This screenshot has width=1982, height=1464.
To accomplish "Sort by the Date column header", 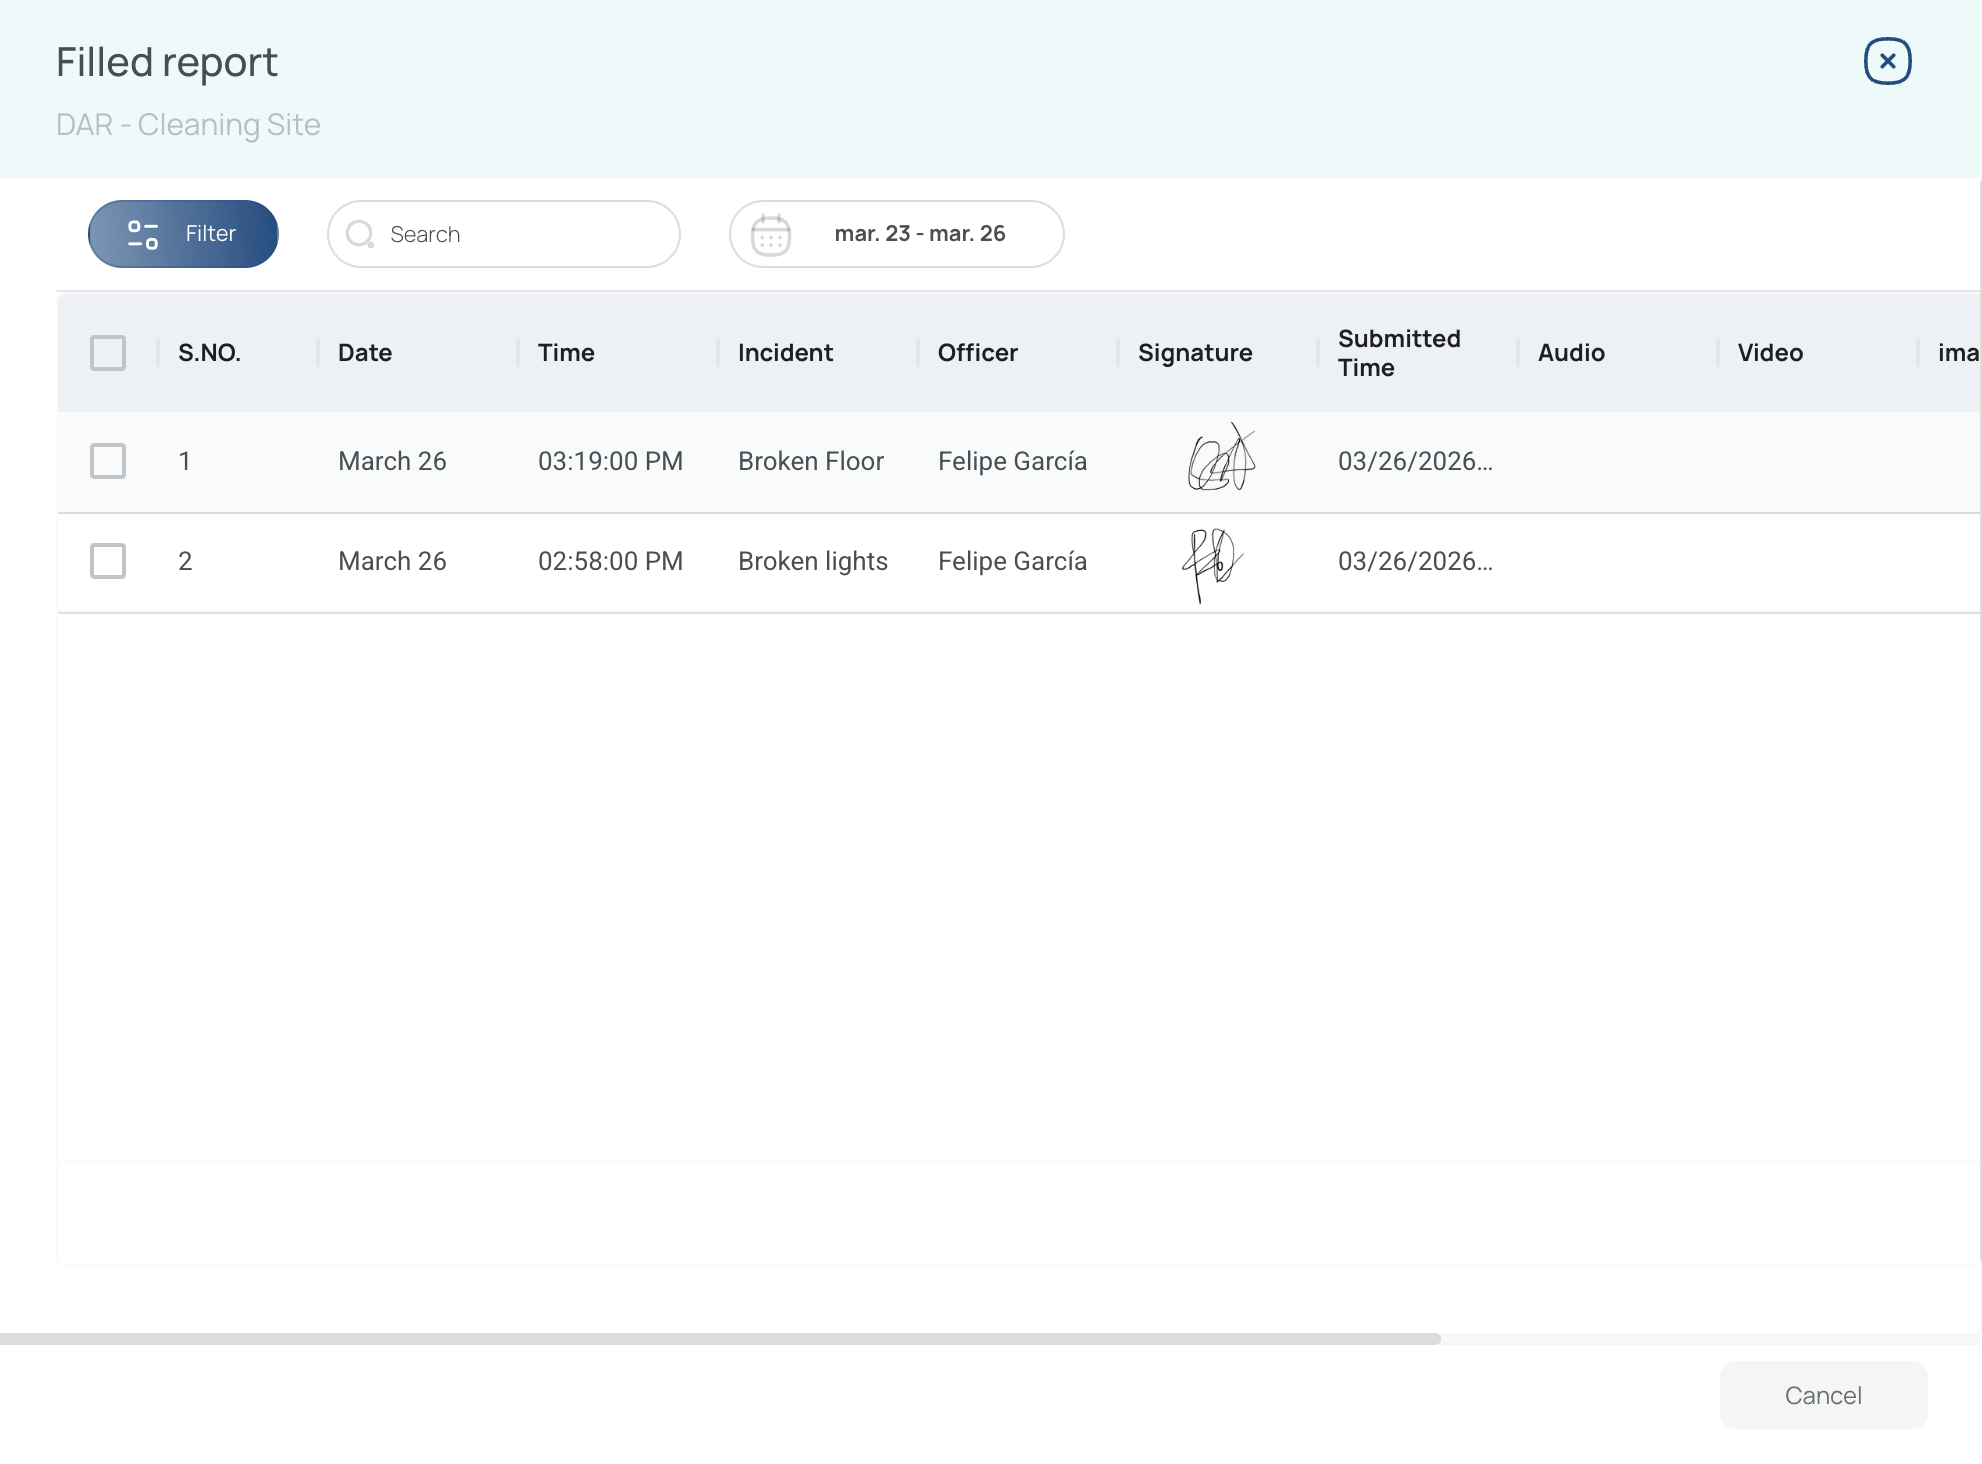I will pos(365,353).
